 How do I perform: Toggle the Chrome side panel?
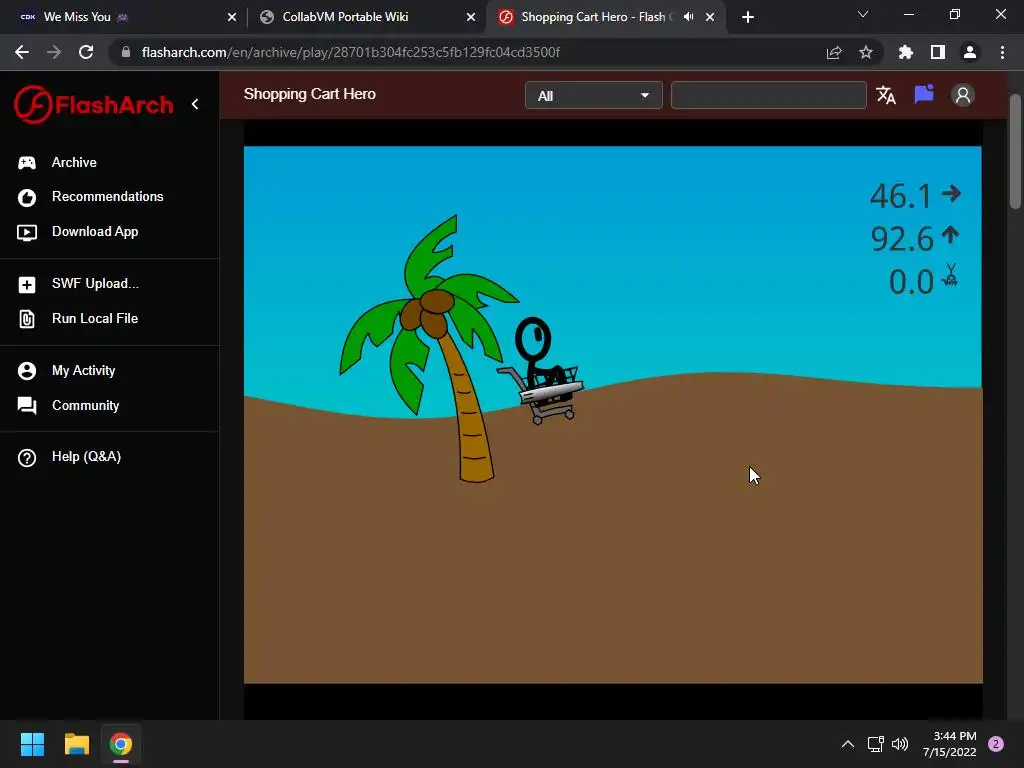(x=938, y=52)
